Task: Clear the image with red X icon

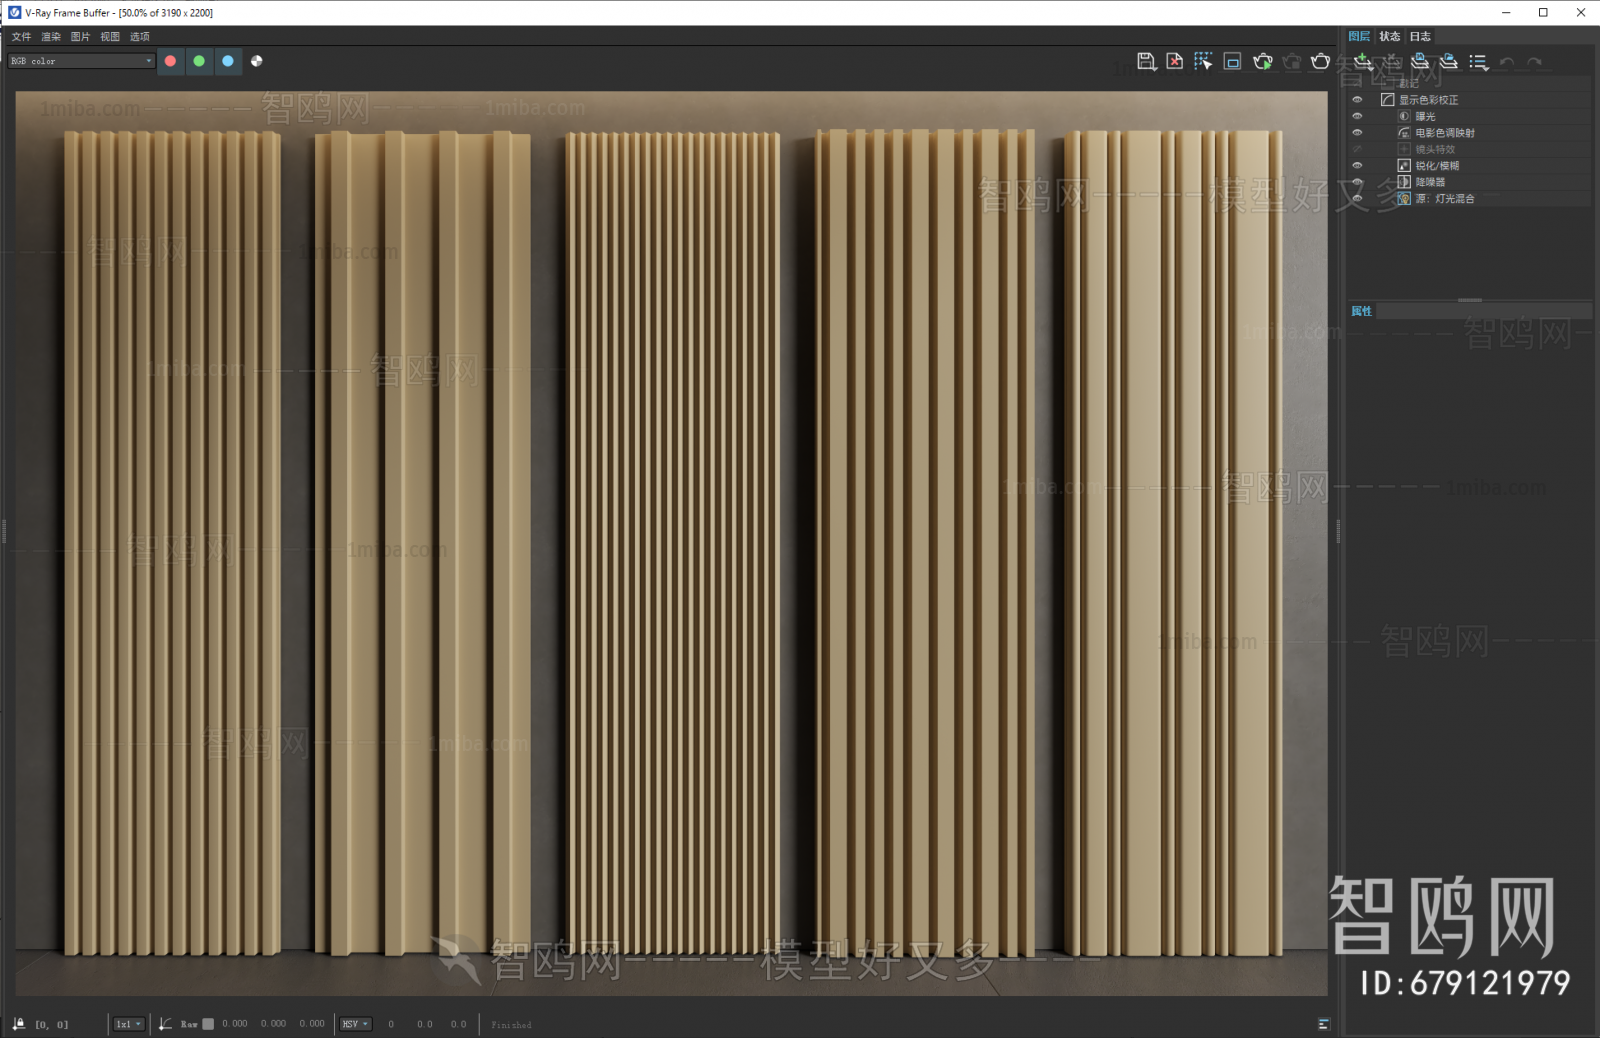Action: click(x=1175, y=61)
